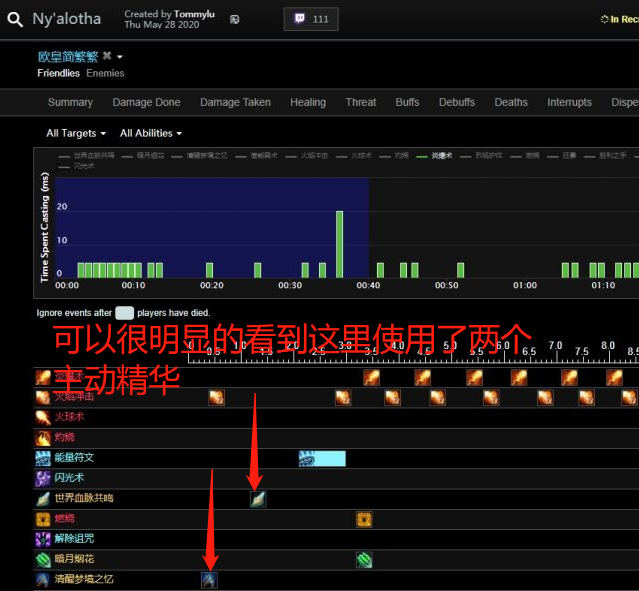Toggle 清醒梦境之忆 series in chart legend

(199, 156)
